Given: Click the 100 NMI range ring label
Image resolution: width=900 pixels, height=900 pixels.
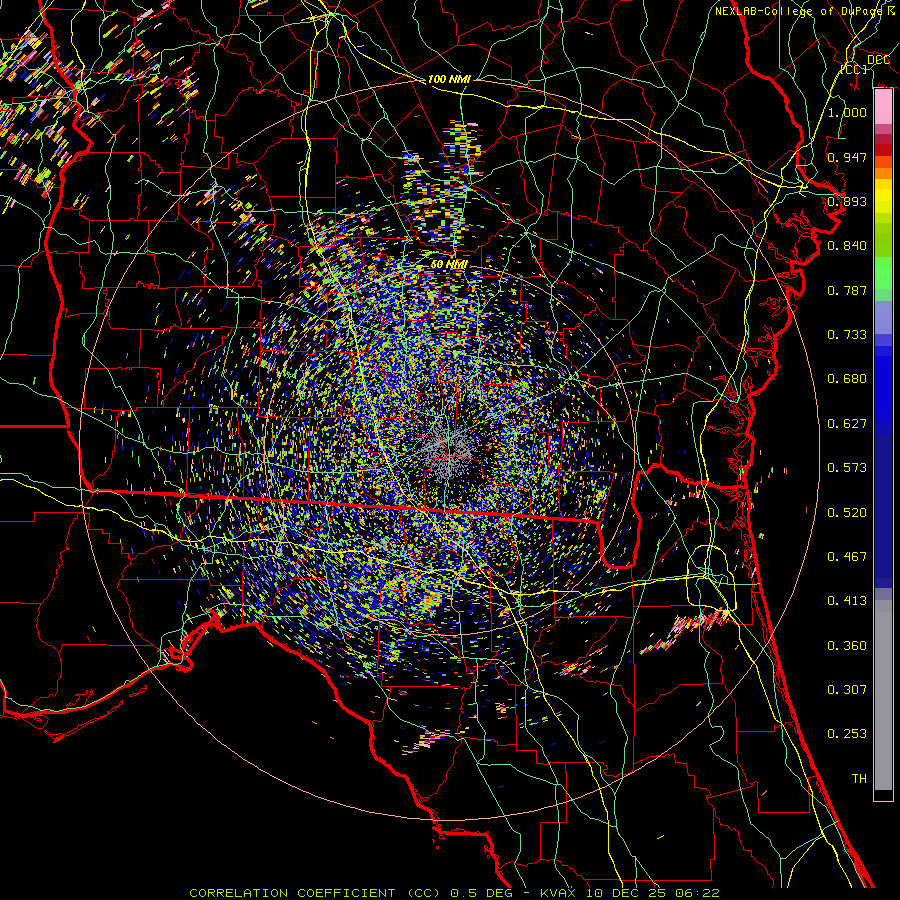Looking at the screenshot, I should (x=449, y=79).
